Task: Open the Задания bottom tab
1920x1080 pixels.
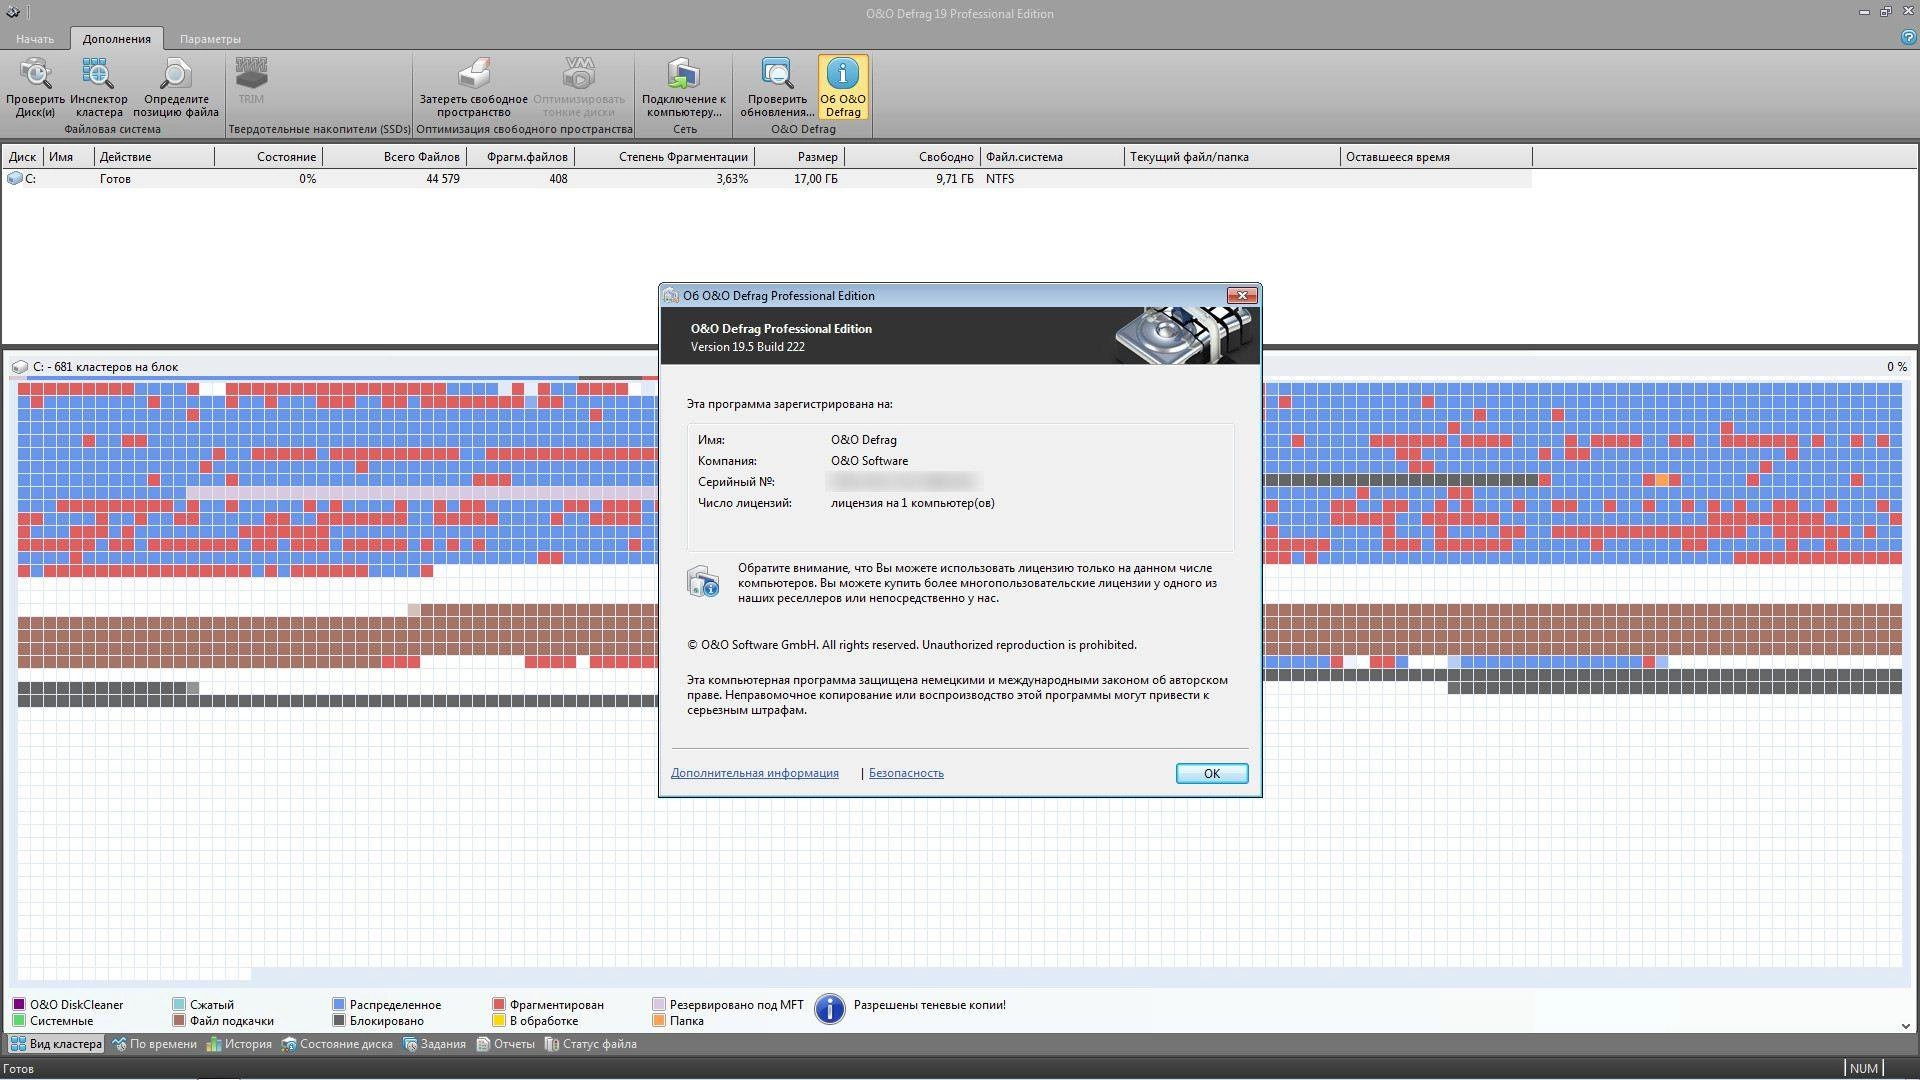Action: point(434,1044)
